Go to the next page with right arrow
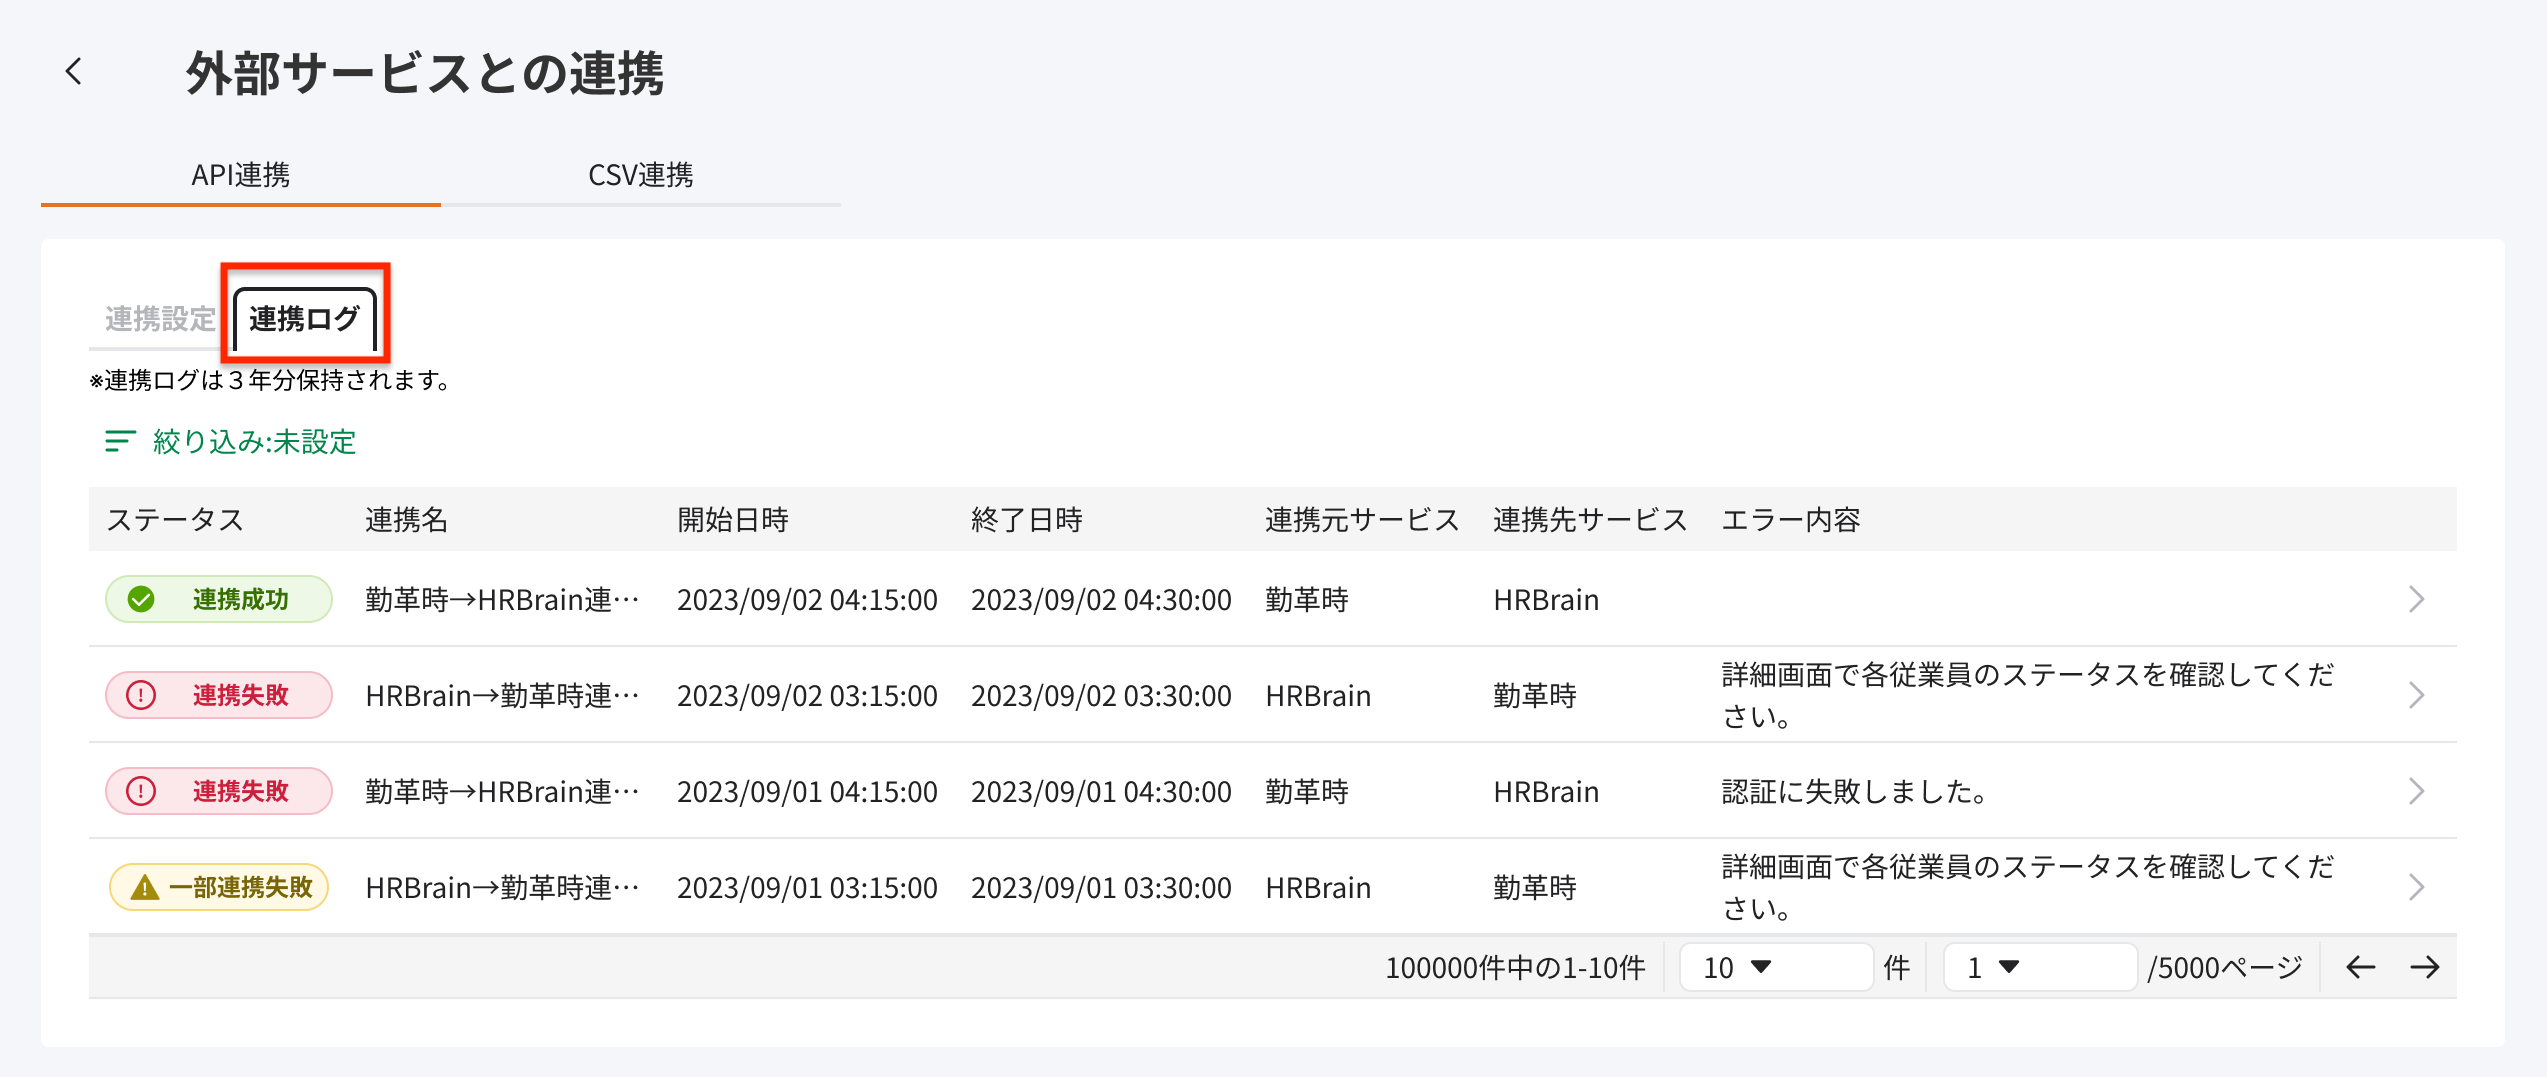The height and width of the screenshot is (1077, 2547). coord(2424,967)
